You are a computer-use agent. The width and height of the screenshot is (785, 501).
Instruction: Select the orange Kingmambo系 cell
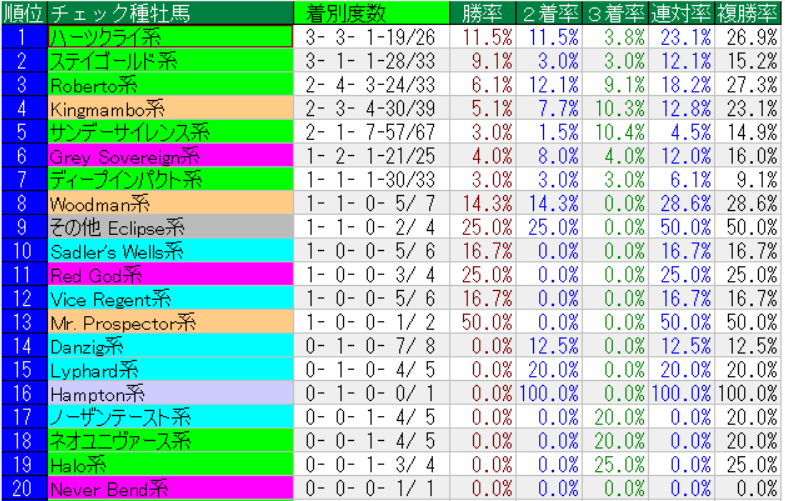click(x=170, y=108)
